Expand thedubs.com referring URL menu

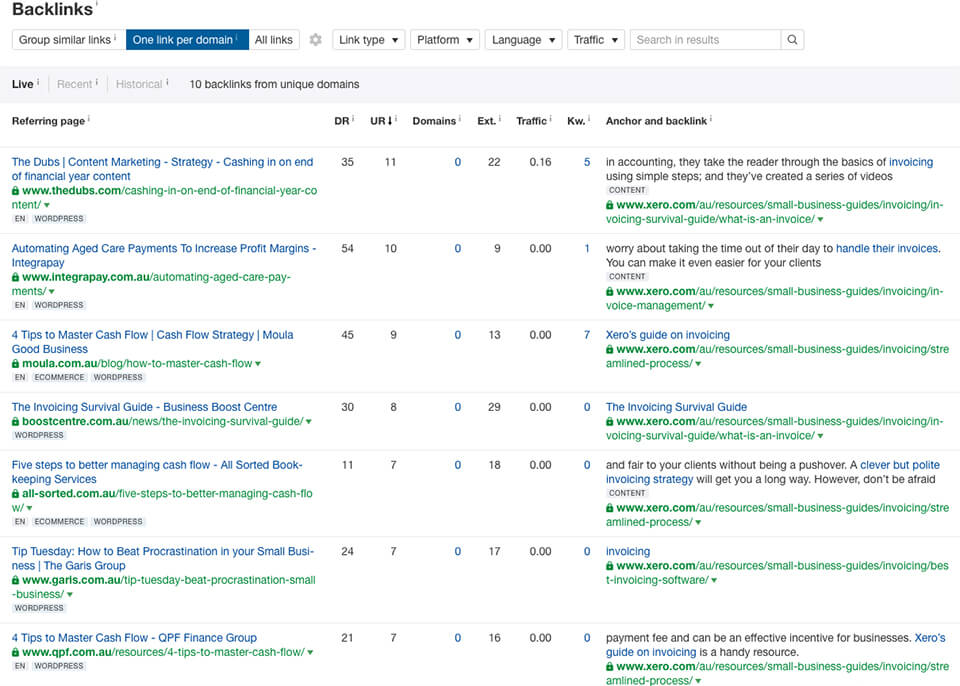47,205
